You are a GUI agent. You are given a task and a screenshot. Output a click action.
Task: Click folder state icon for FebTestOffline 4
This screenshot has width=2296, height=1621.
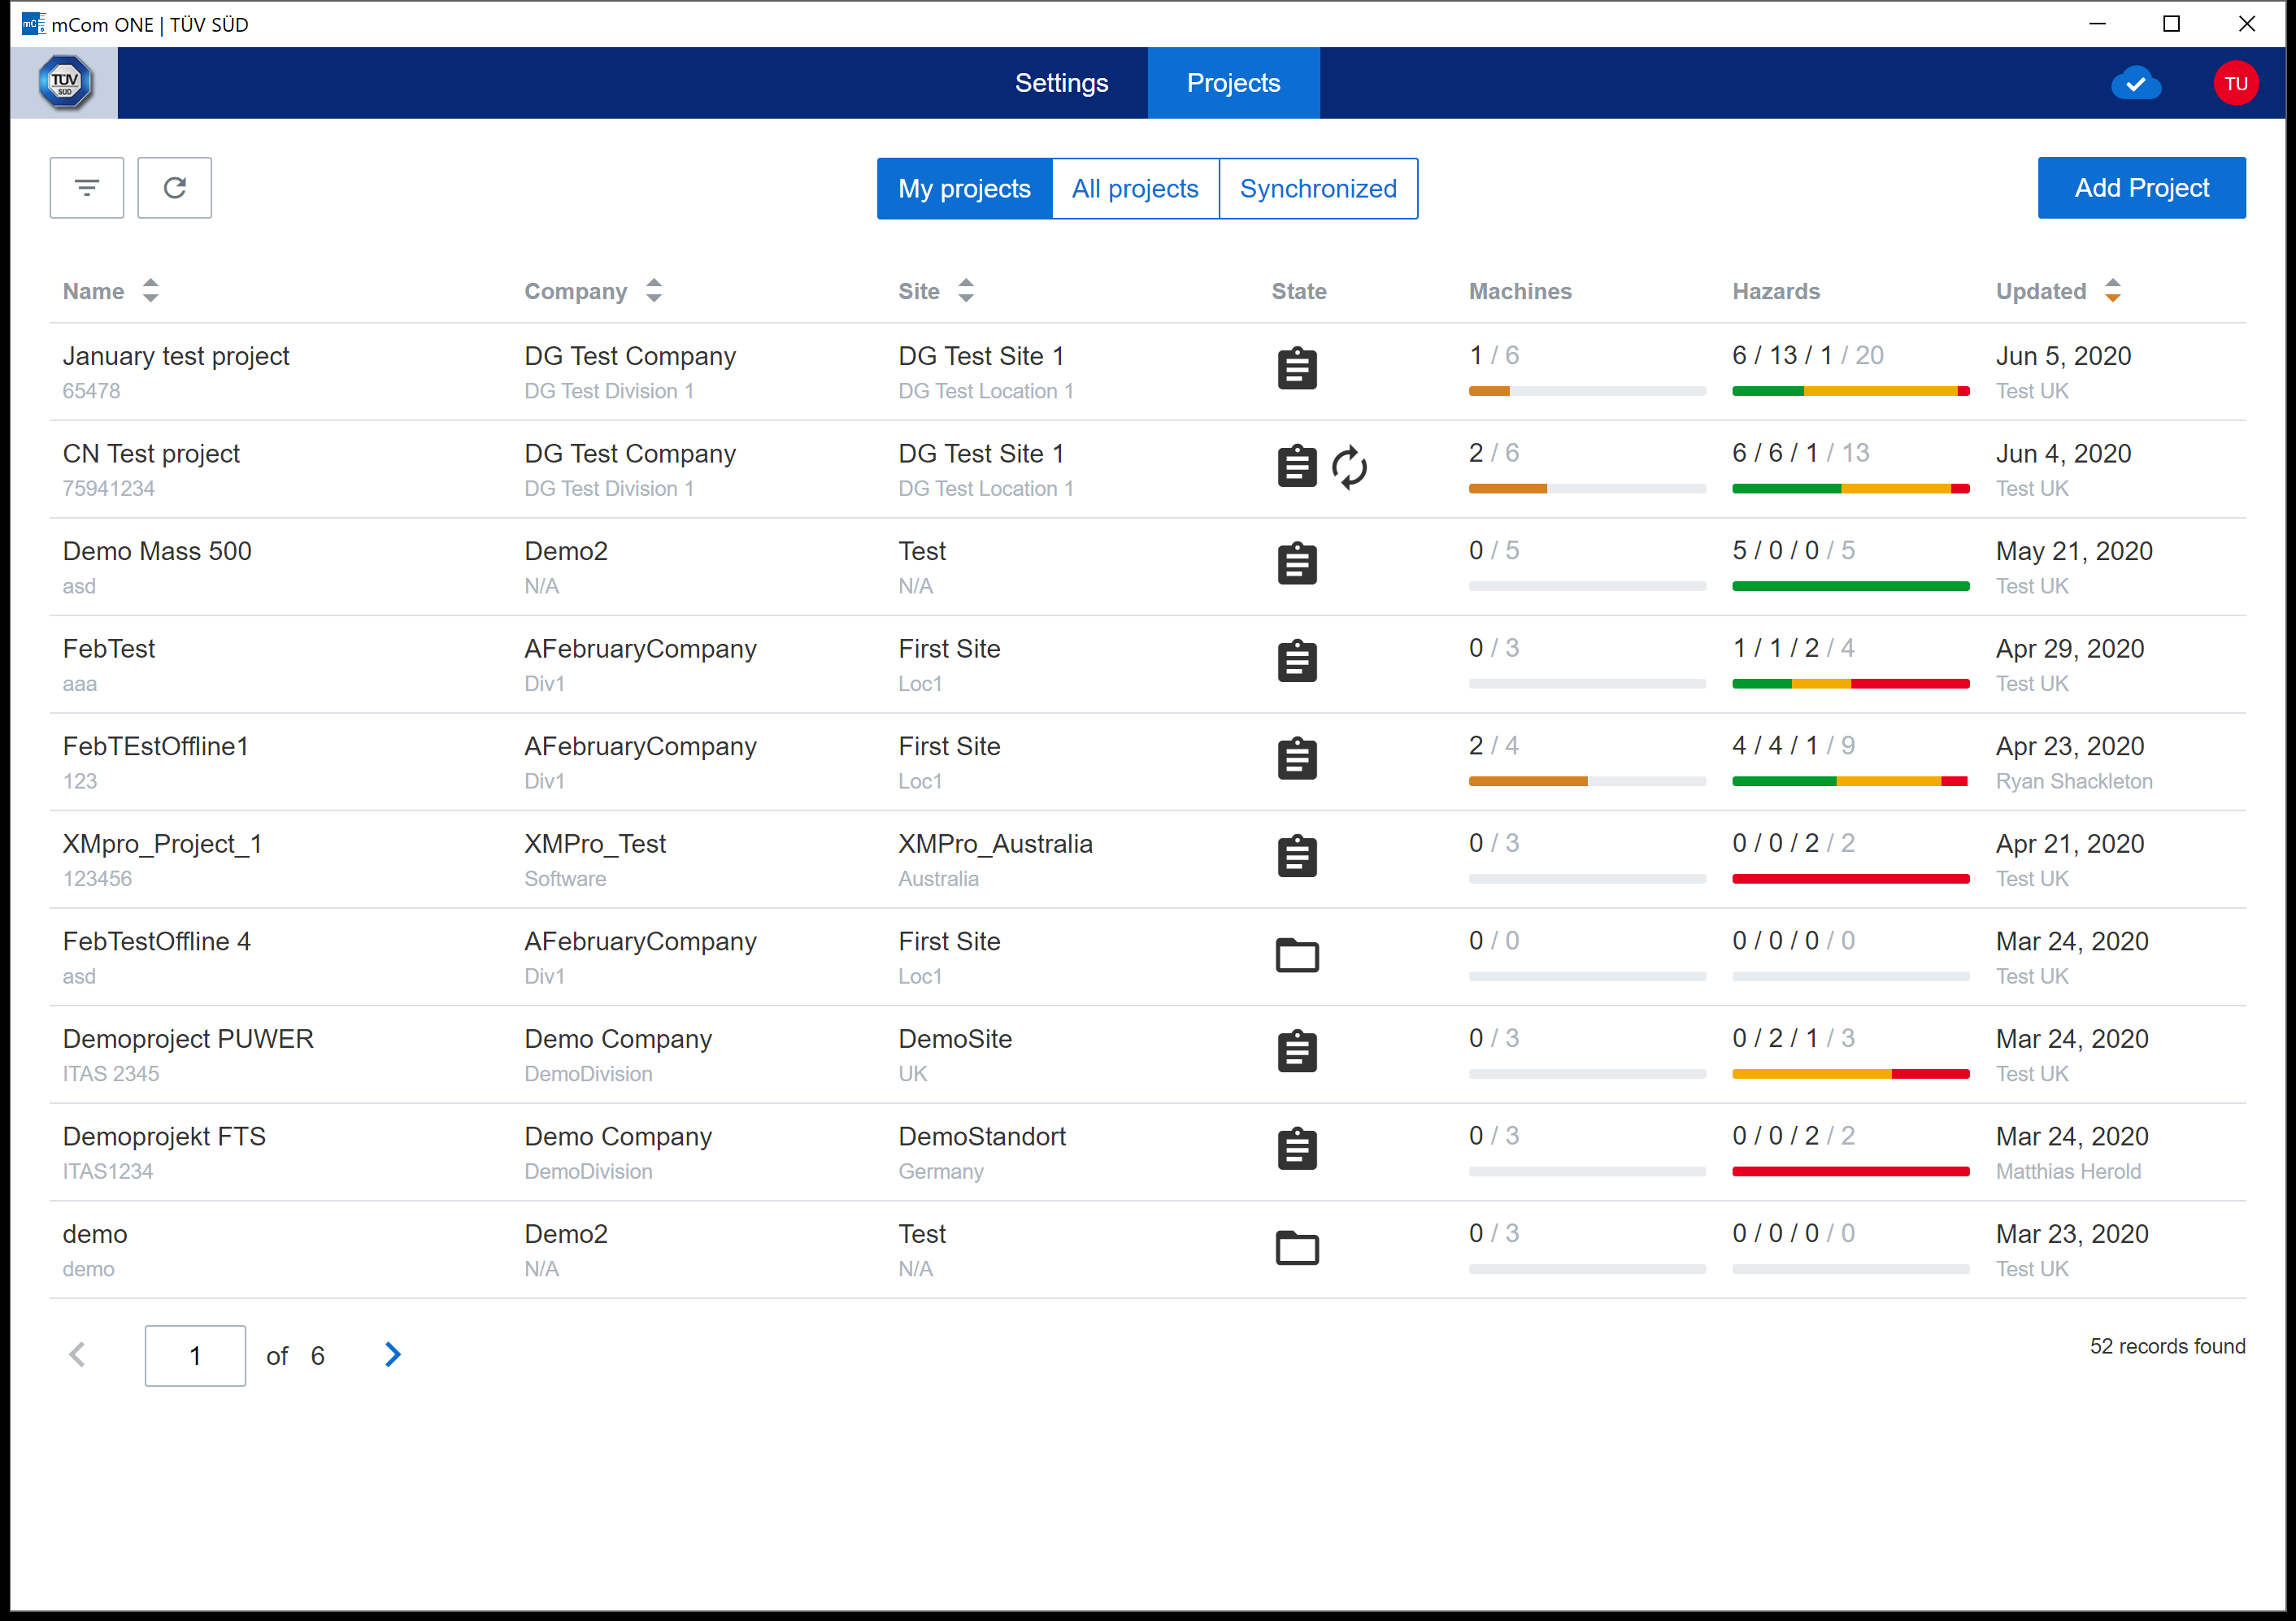(1297, 955)
